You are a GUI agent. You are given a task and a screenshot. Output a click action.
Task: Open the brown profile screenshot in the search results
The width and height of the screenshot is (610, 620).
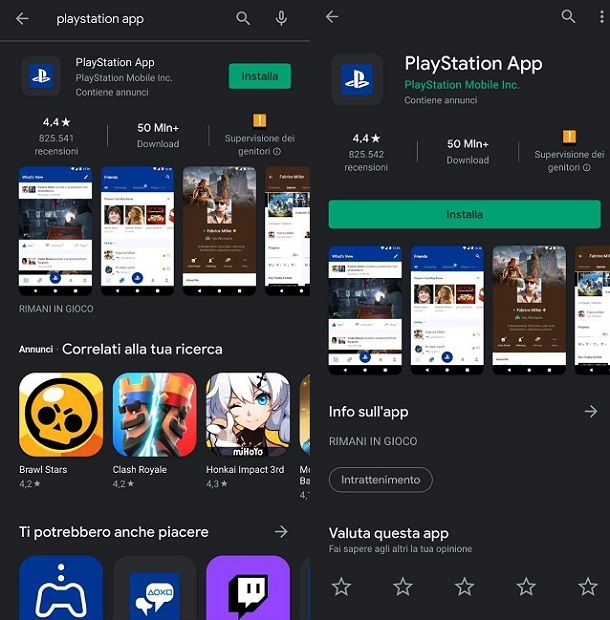(219, 231)
